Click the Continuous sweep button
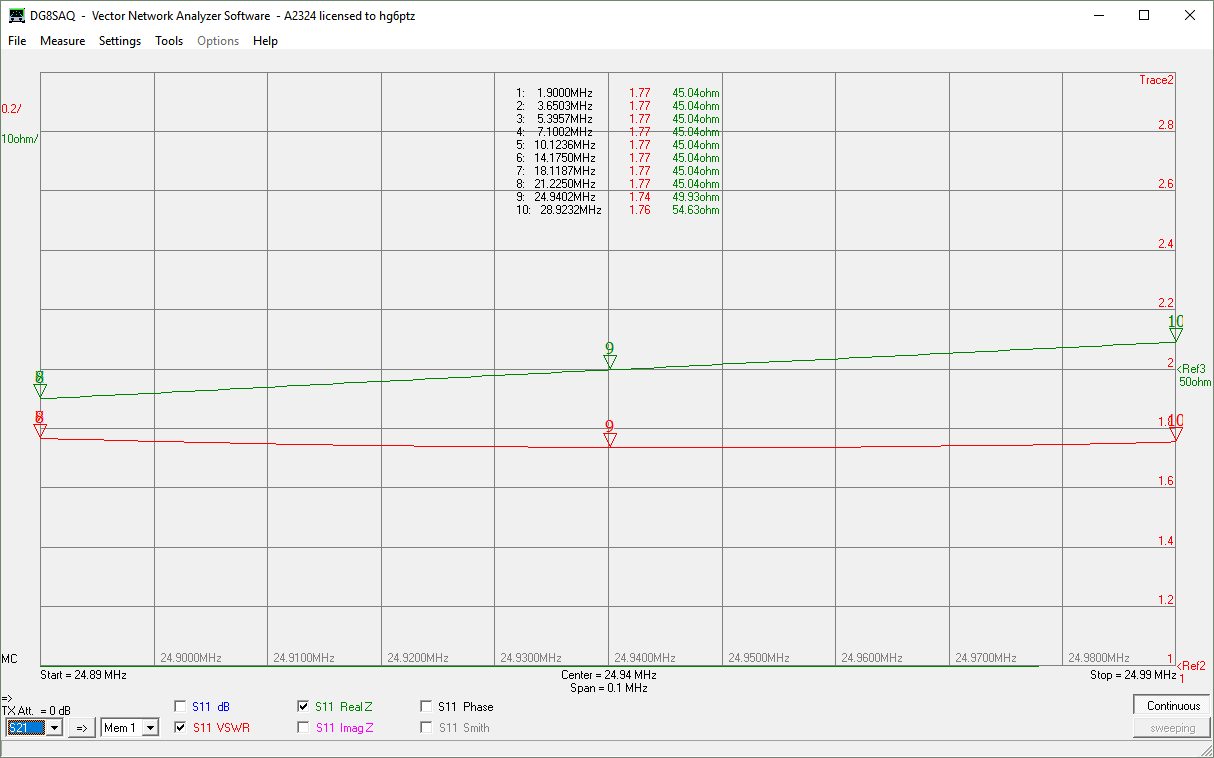The height and width of the screenshot is (758, 1214). tap(1173, 706)
